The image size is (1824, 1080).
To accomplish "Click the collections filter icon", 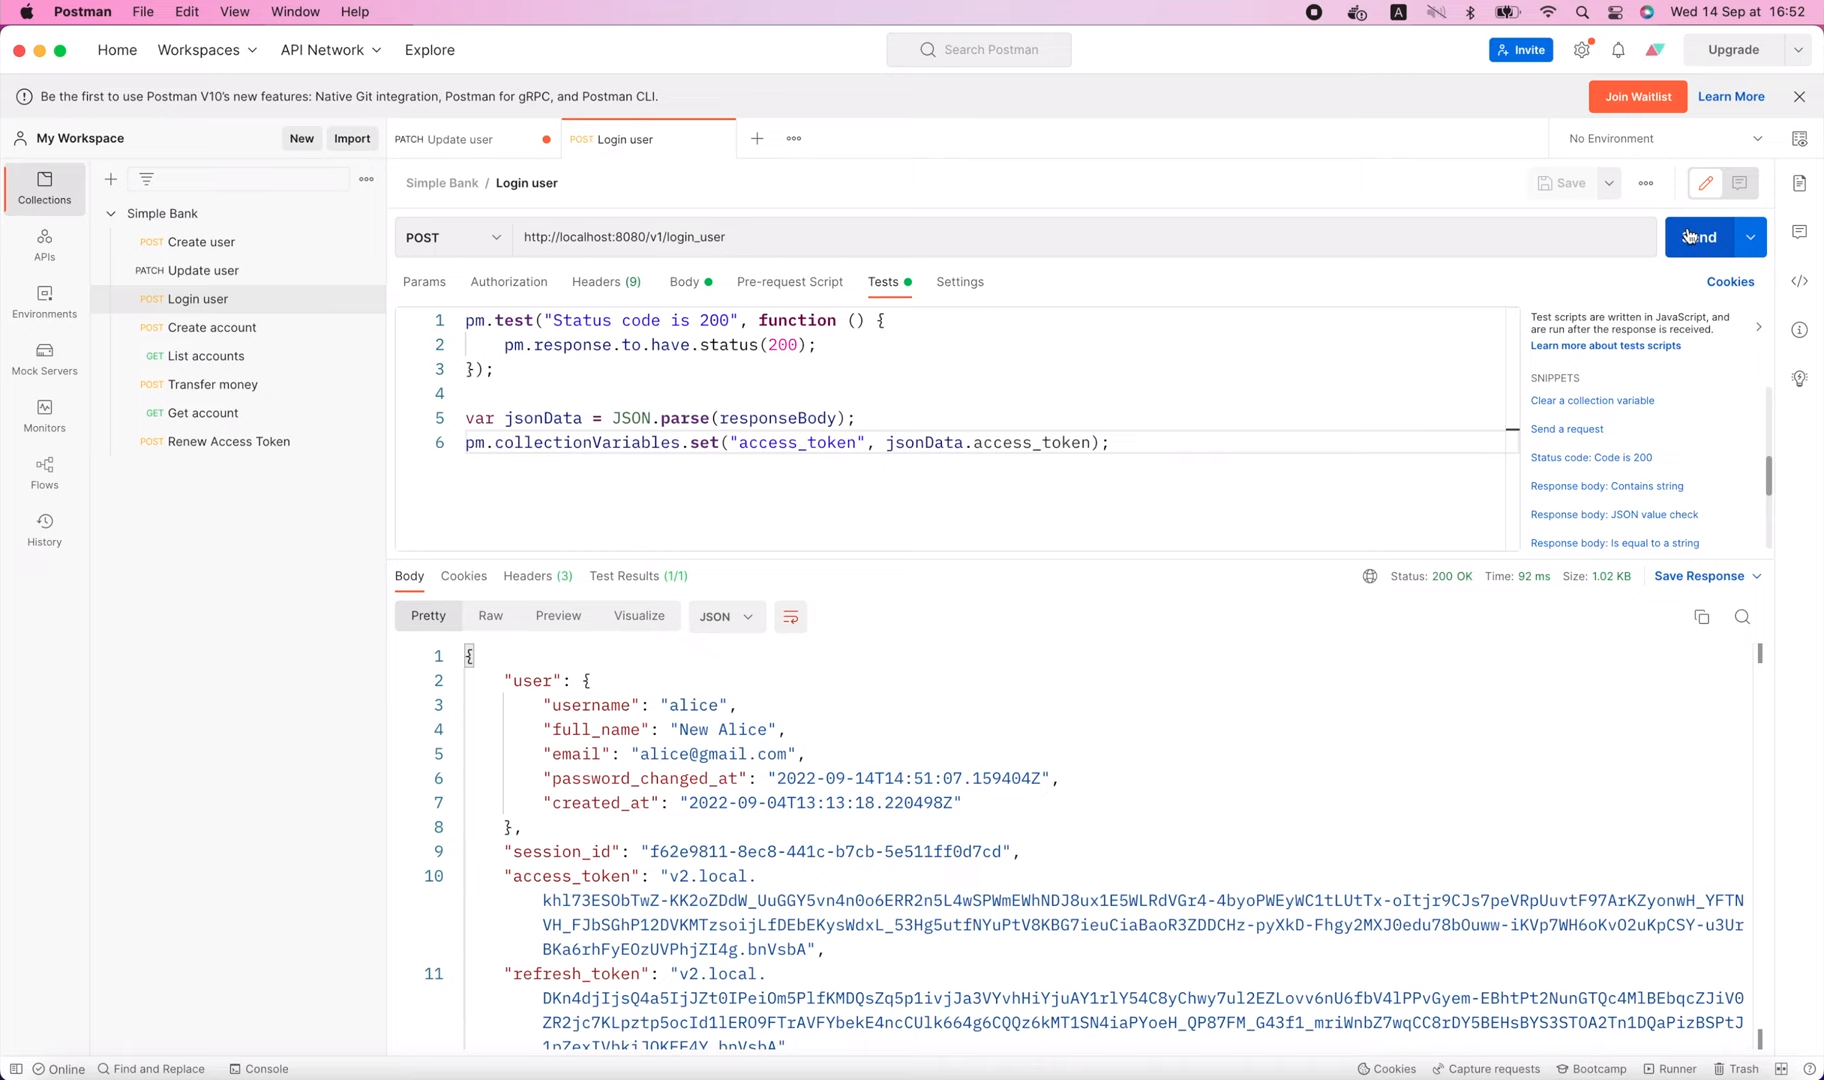I will tap(146, 179).
